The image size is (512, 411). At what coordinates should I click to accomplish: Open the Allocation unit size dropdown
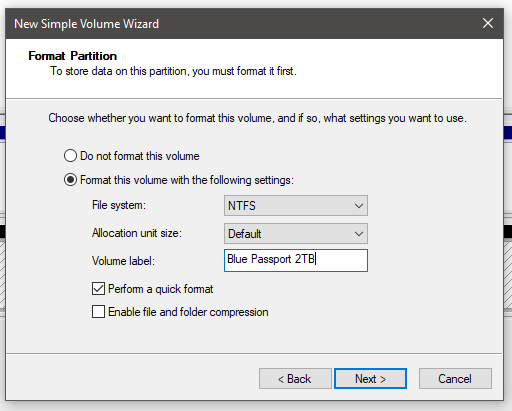pyautogui.click(x=296, y=234)
